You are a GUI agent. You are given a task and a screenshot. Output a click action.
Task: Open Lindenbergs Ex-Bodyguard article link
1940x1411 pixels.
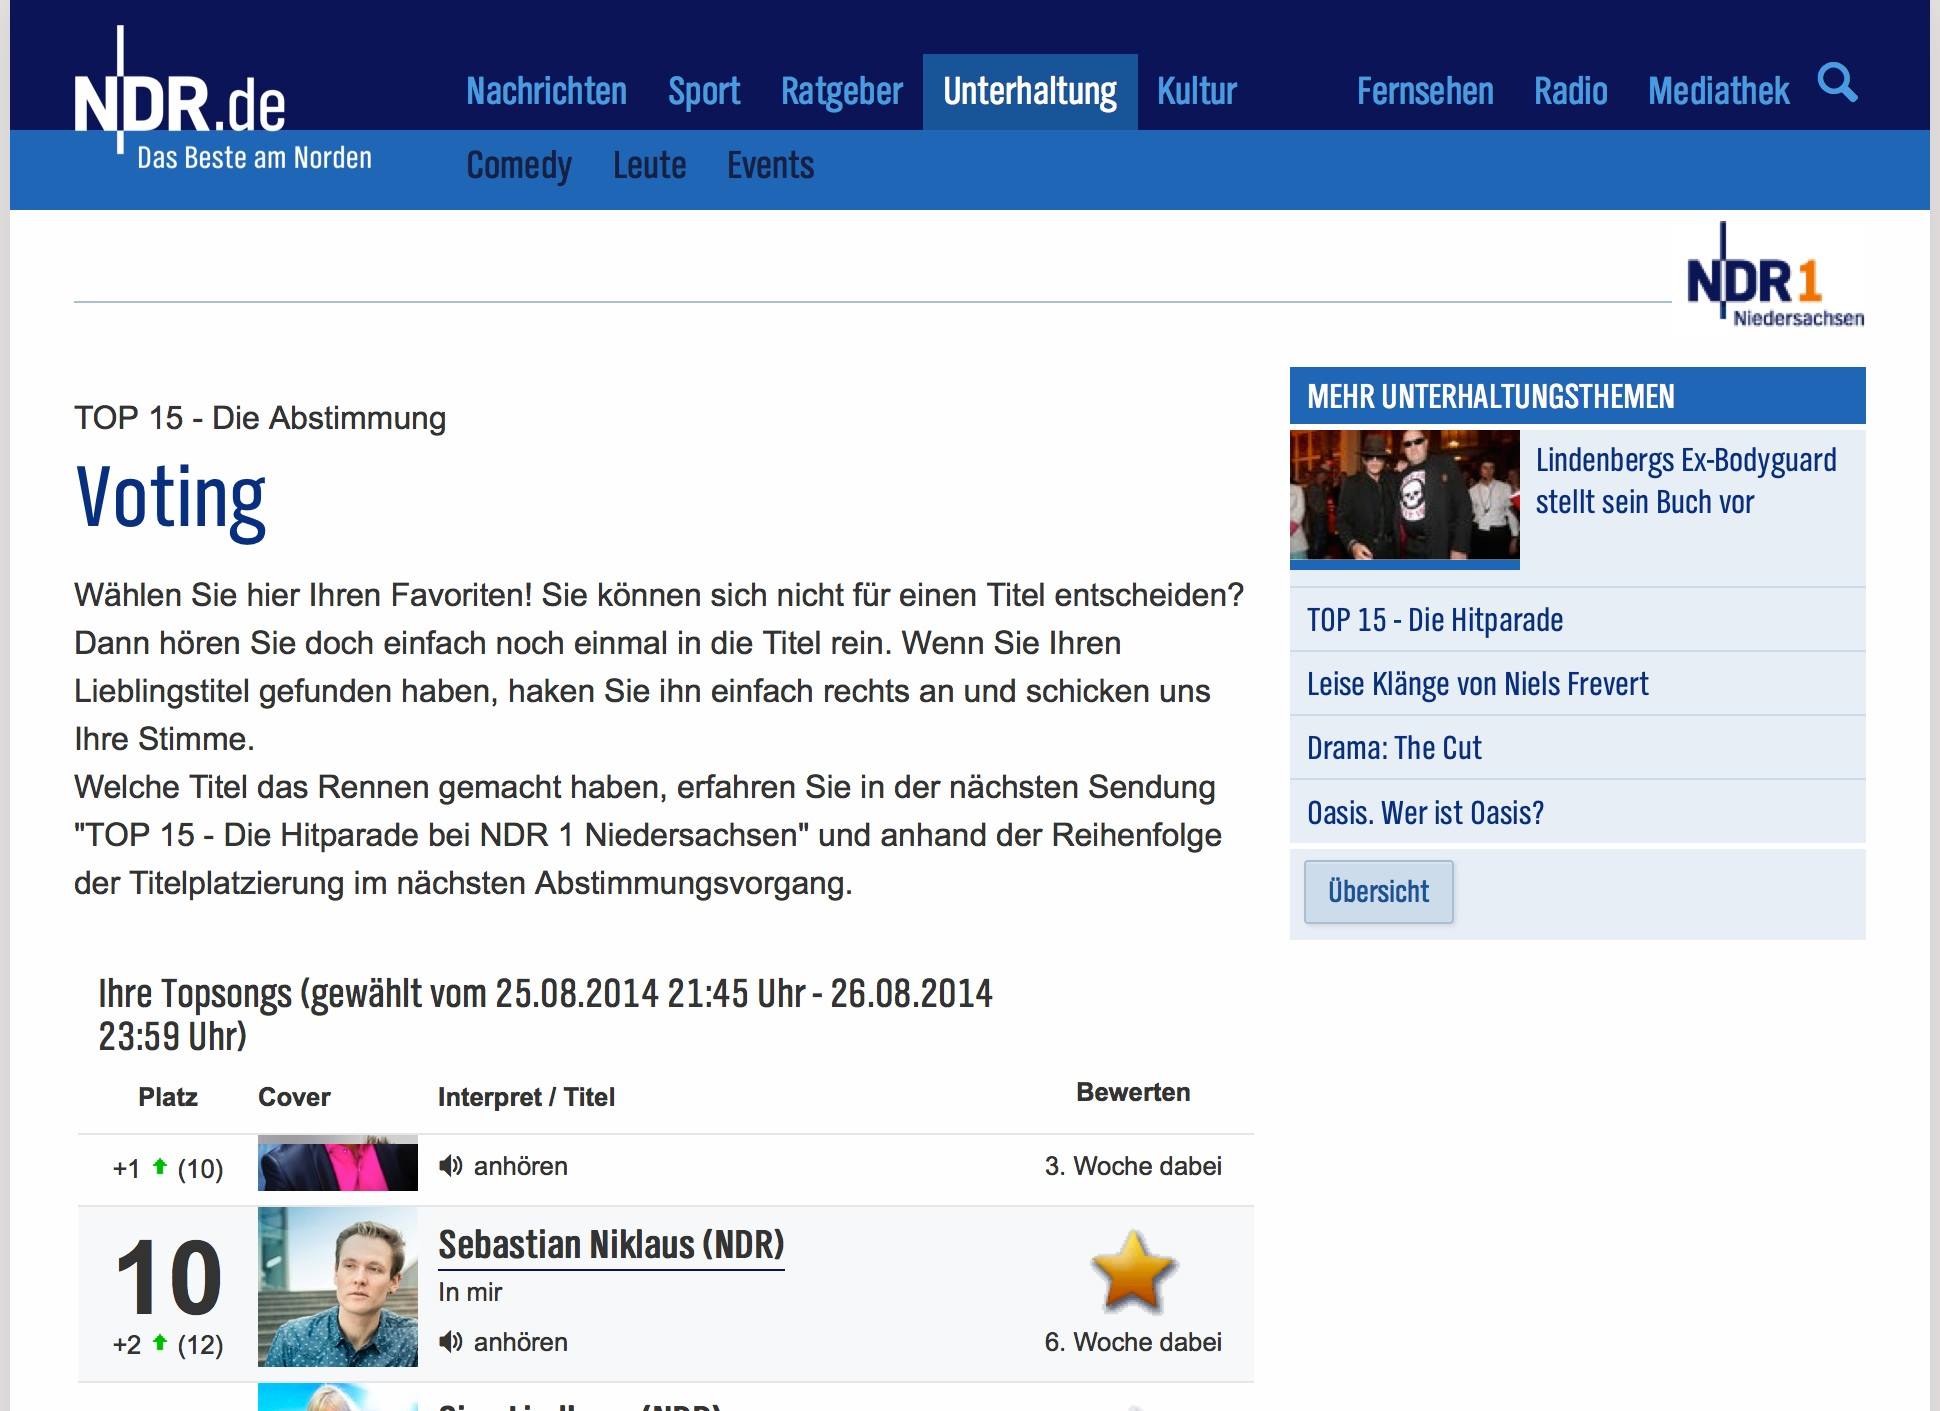(1686, 481)
